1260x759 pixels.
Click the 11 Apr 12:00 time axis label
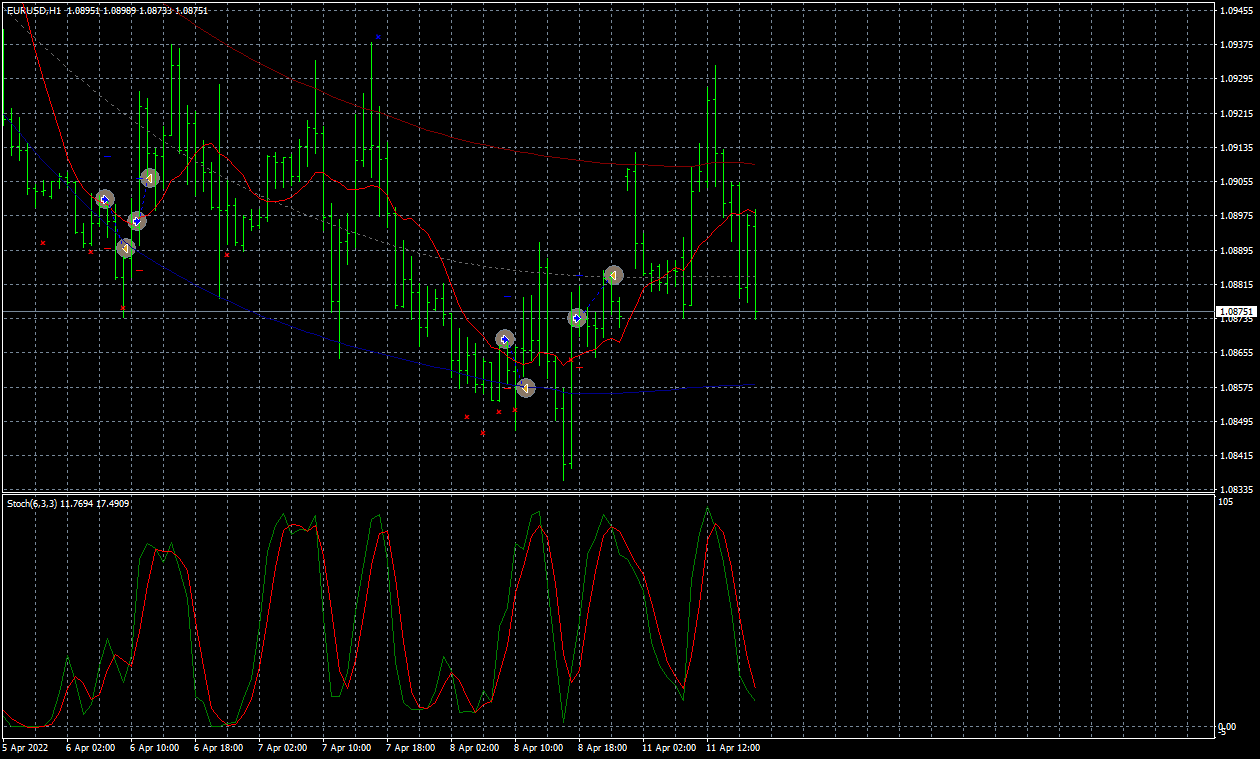pos(733,746)
